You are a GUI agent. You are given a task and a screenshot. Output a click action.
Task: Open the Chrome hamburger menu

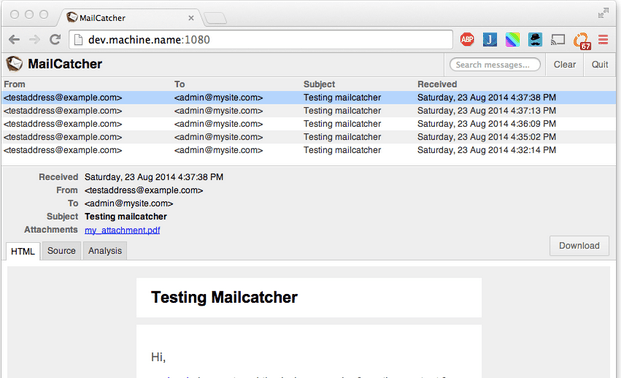pos(603,40)
